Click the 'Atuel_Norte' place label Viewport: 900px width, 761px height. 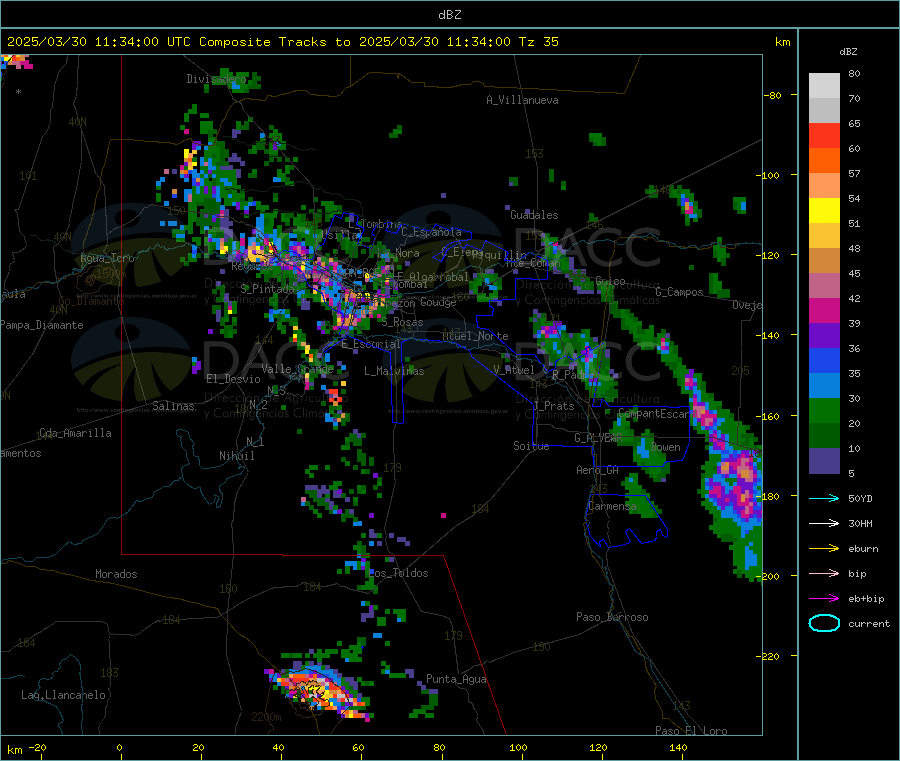[x=475, y=336]
